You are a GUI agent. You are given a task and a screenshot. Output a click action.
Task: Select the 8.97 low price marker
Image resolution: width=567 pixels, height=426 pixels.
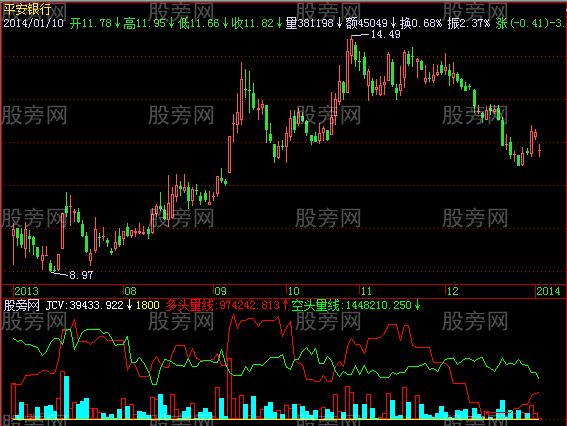pyautogui.click(x=81, y=275)
